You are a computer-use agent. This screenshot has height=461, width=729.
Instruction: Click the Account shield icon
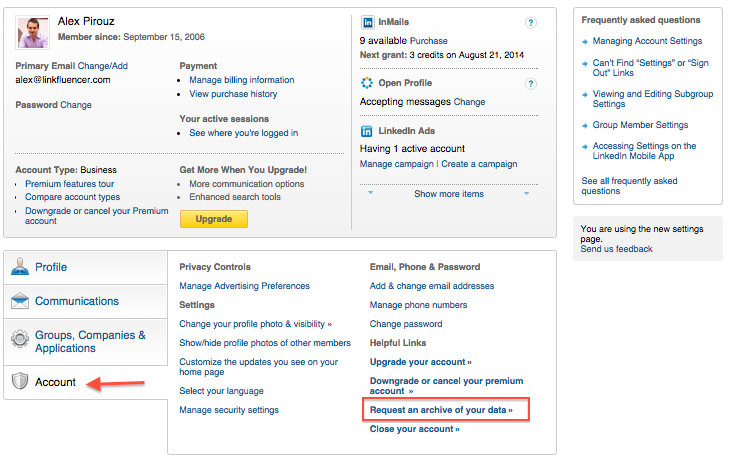point(20,381)
